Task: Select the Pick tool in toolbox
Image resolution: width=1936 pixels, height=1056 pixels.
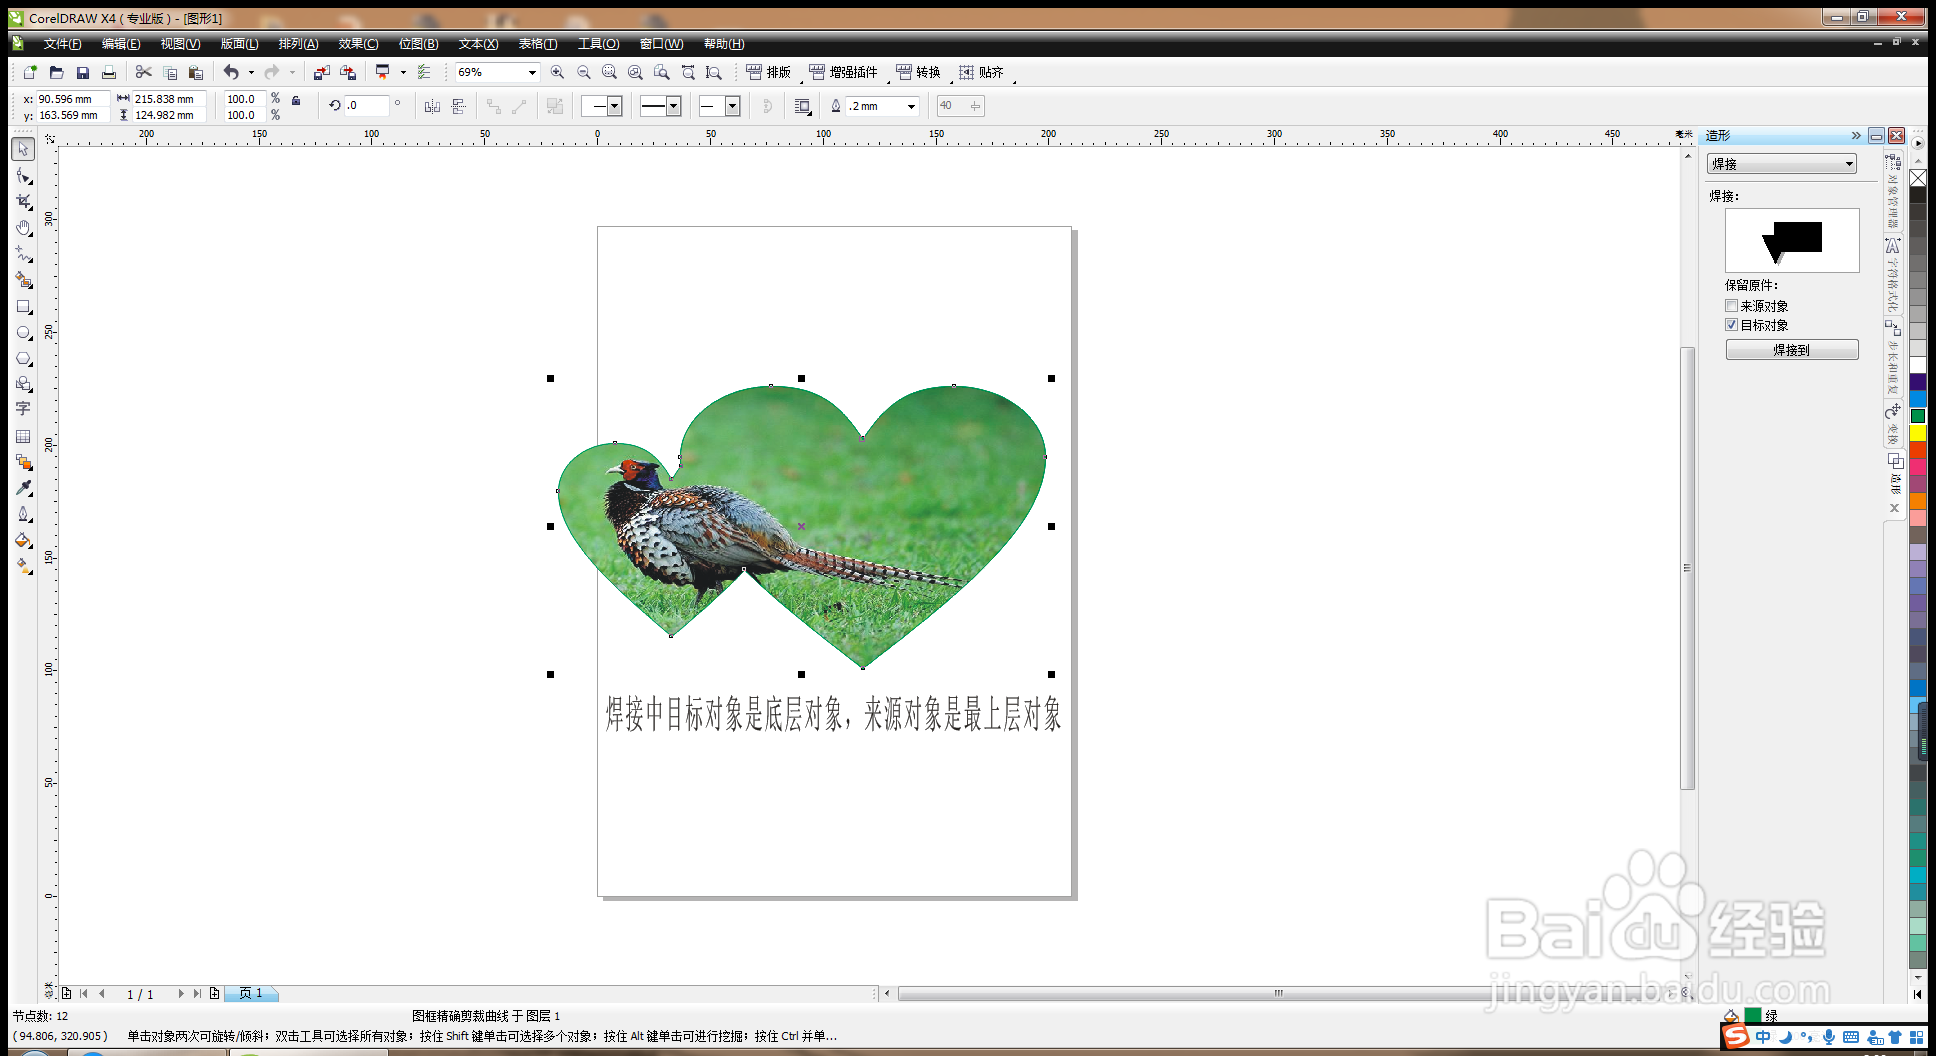Action: [x=23, y=149]
